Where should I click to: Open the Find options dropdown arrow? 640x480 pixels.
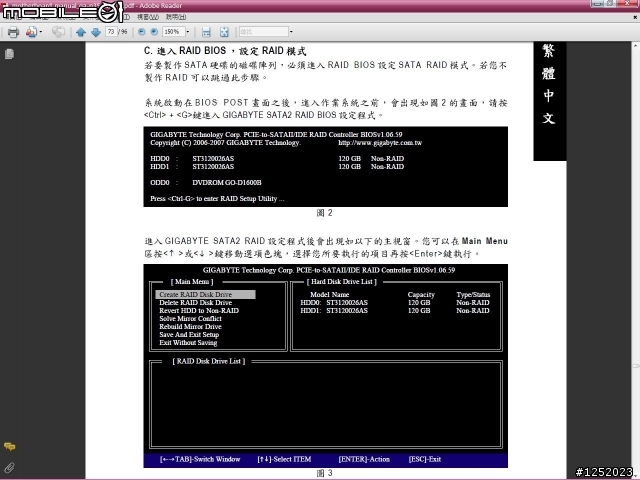(291, 31)
